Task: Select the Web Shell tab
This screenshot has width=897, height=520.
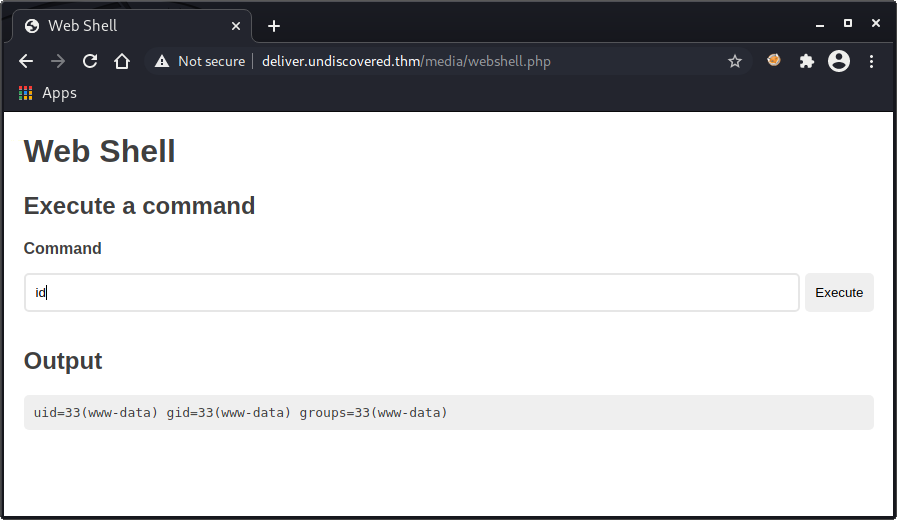Action: click(x=120, y=25)
